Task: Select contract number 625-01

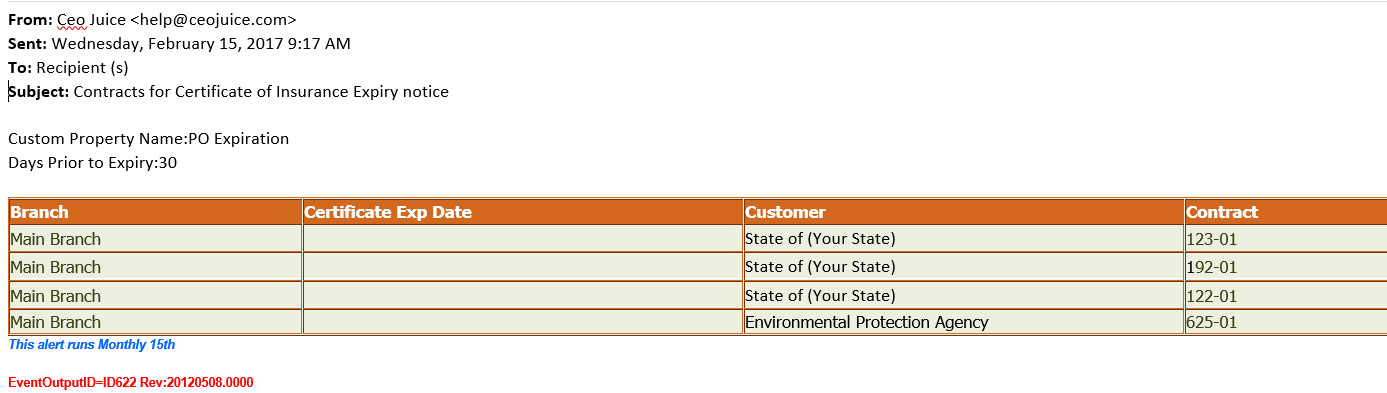Action: click(1212, 322)
